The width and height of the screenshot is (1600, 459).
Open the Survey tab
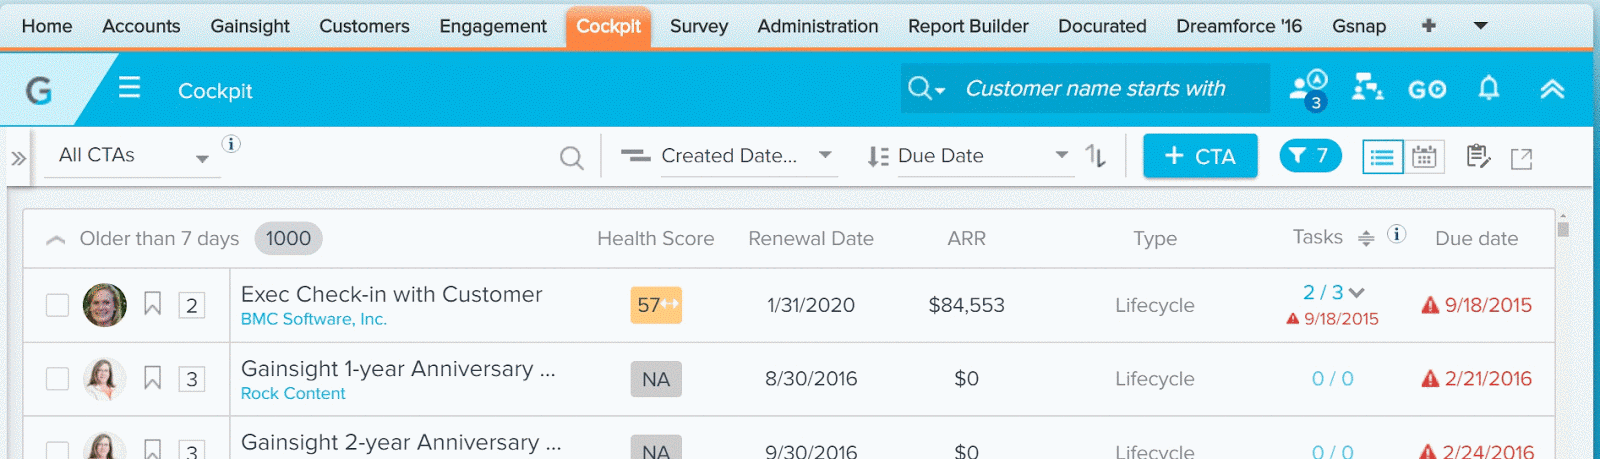[699, 26]
